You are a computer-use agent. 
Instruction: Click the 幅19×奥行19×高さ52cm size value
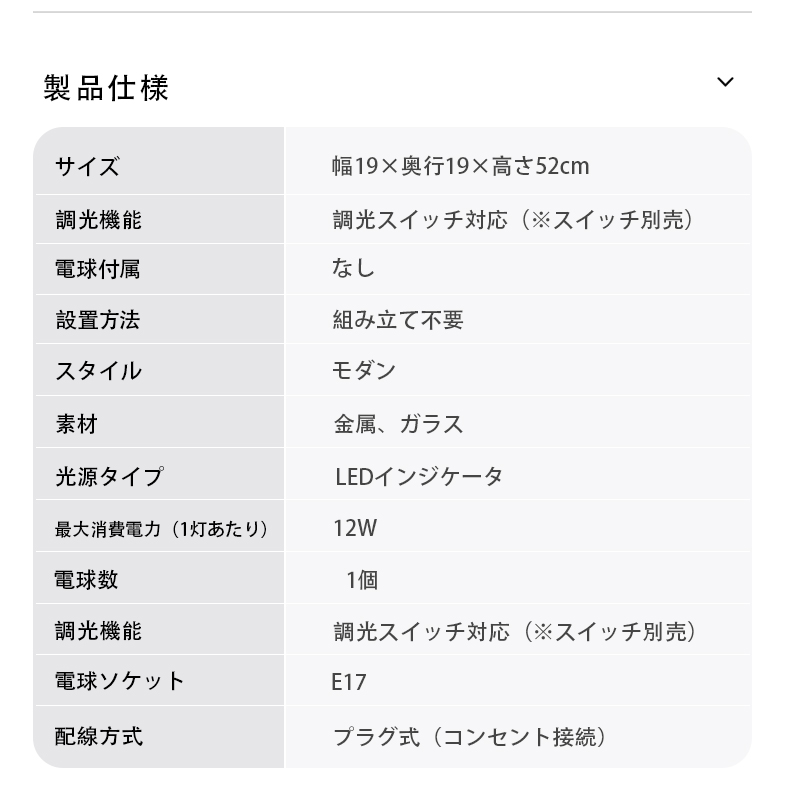point(460,166)
